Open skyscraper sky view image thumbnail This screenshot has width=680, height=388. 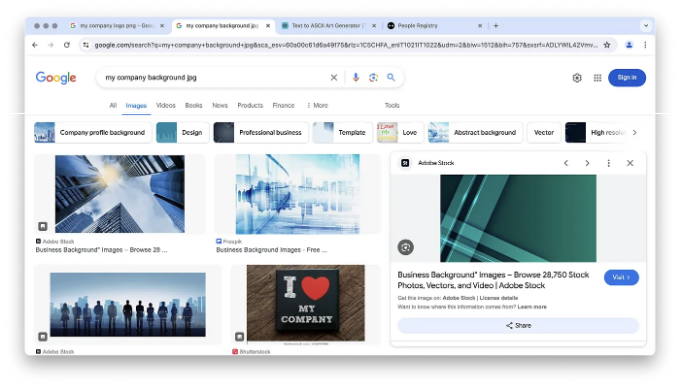(x=120, y=194)
